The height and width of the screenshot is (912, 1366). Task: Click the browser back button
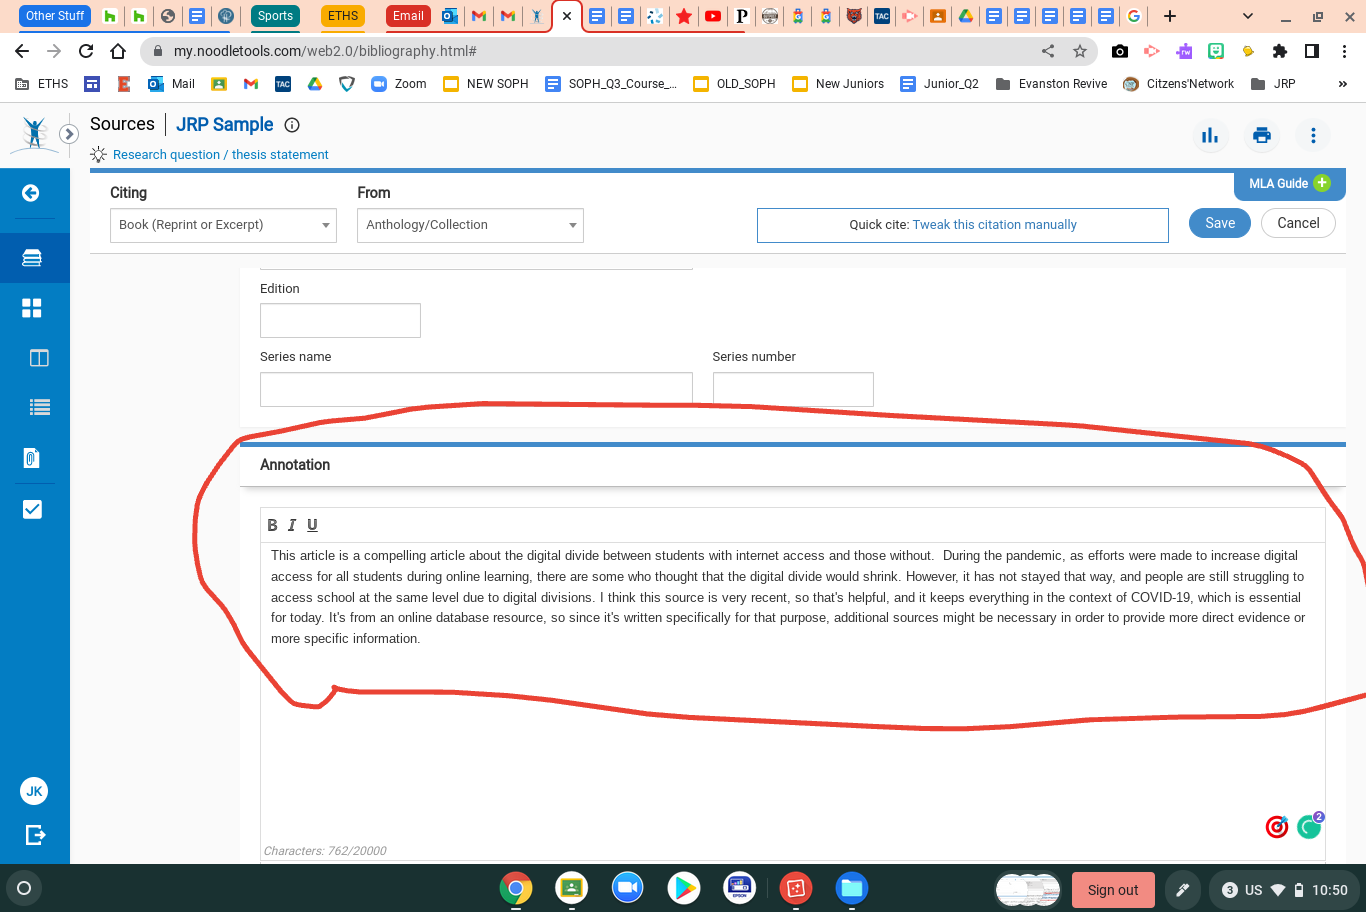pos(22,51)
